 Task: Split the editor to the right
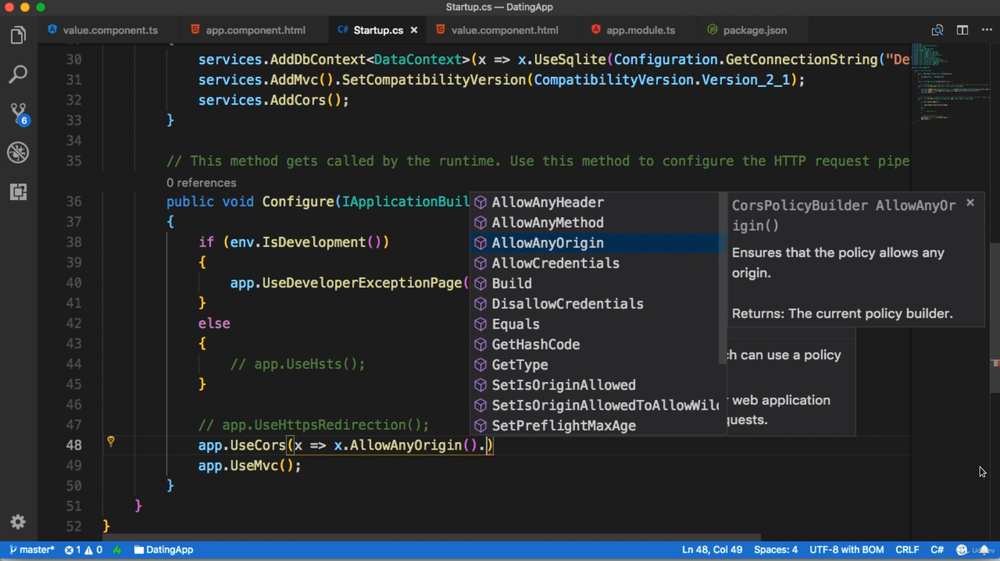point(962,30)
